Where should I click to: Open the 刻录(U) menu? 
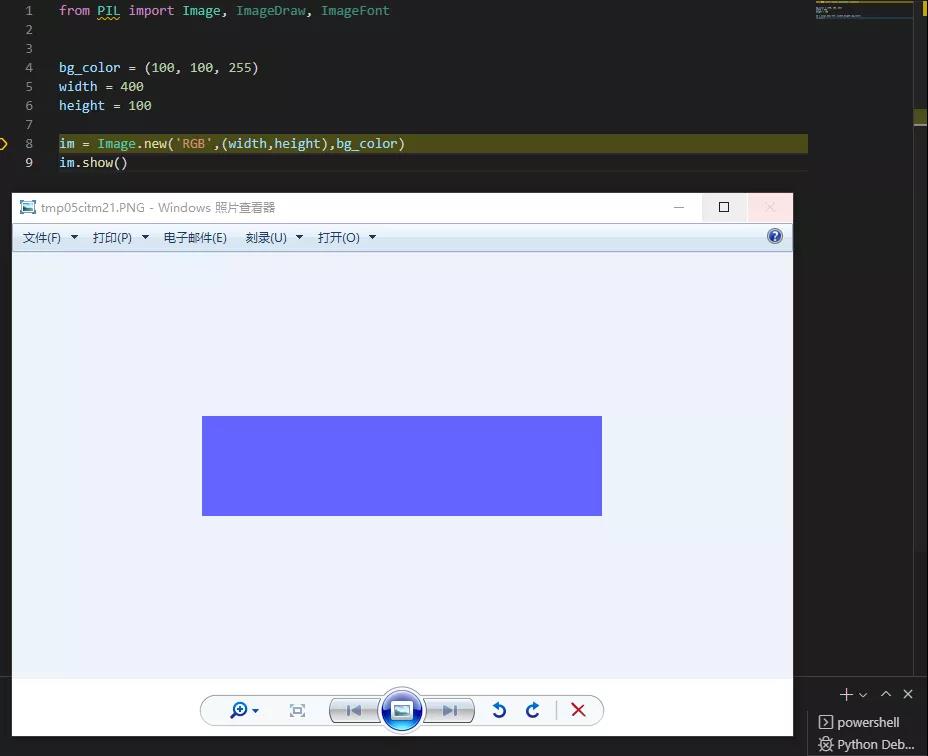pyautogui.click(x=266, y=237)
